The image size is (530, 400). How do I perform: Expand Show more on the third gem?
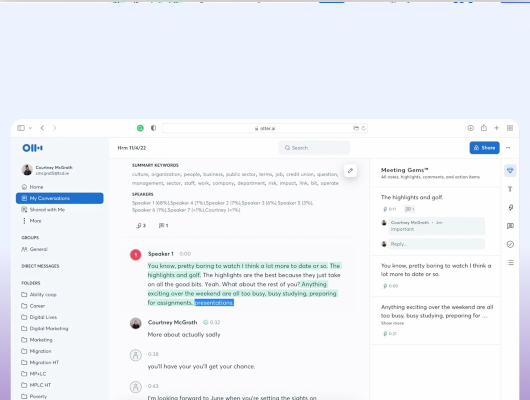392,323
